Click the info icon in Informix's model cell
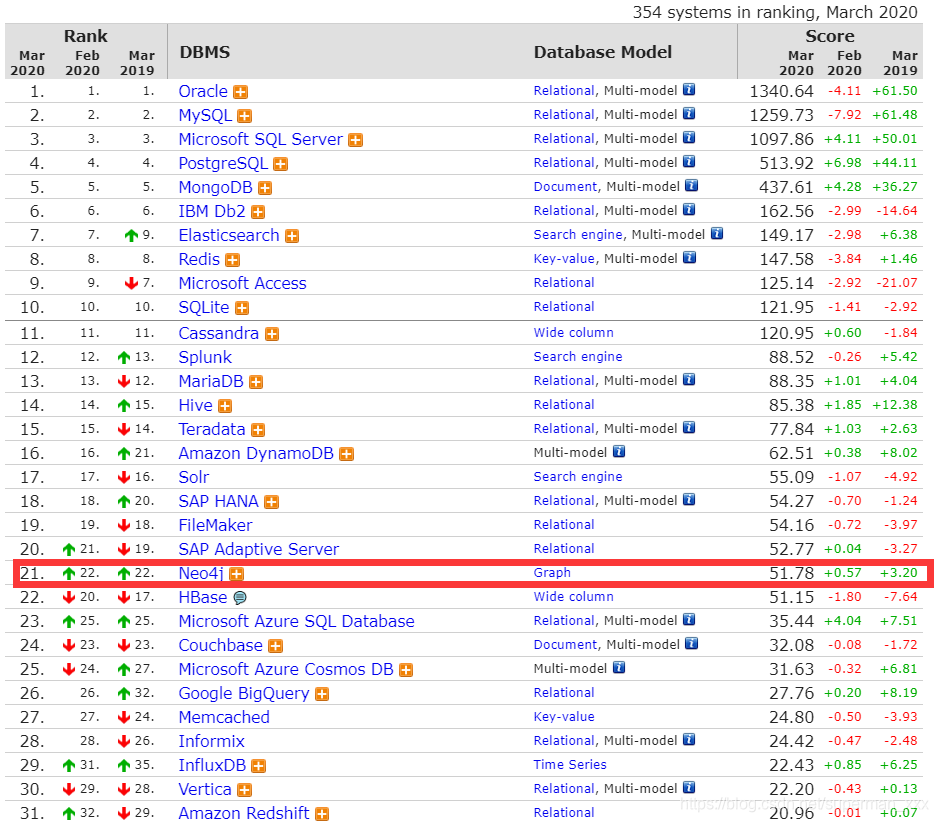938x822 pixels. pyautogui.click(x=689, y=739)
